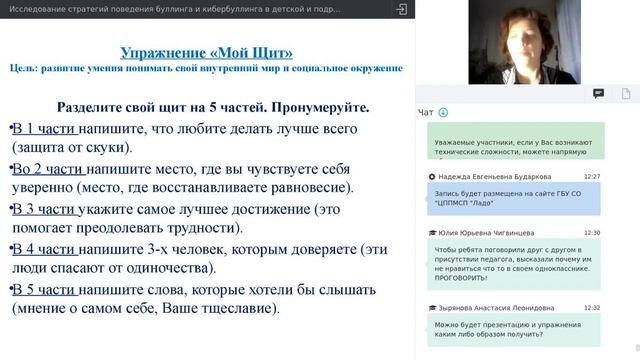
Task: Click the message ending with ПРОГОВОРИТЬ!
Action: [x=514, y=264]
